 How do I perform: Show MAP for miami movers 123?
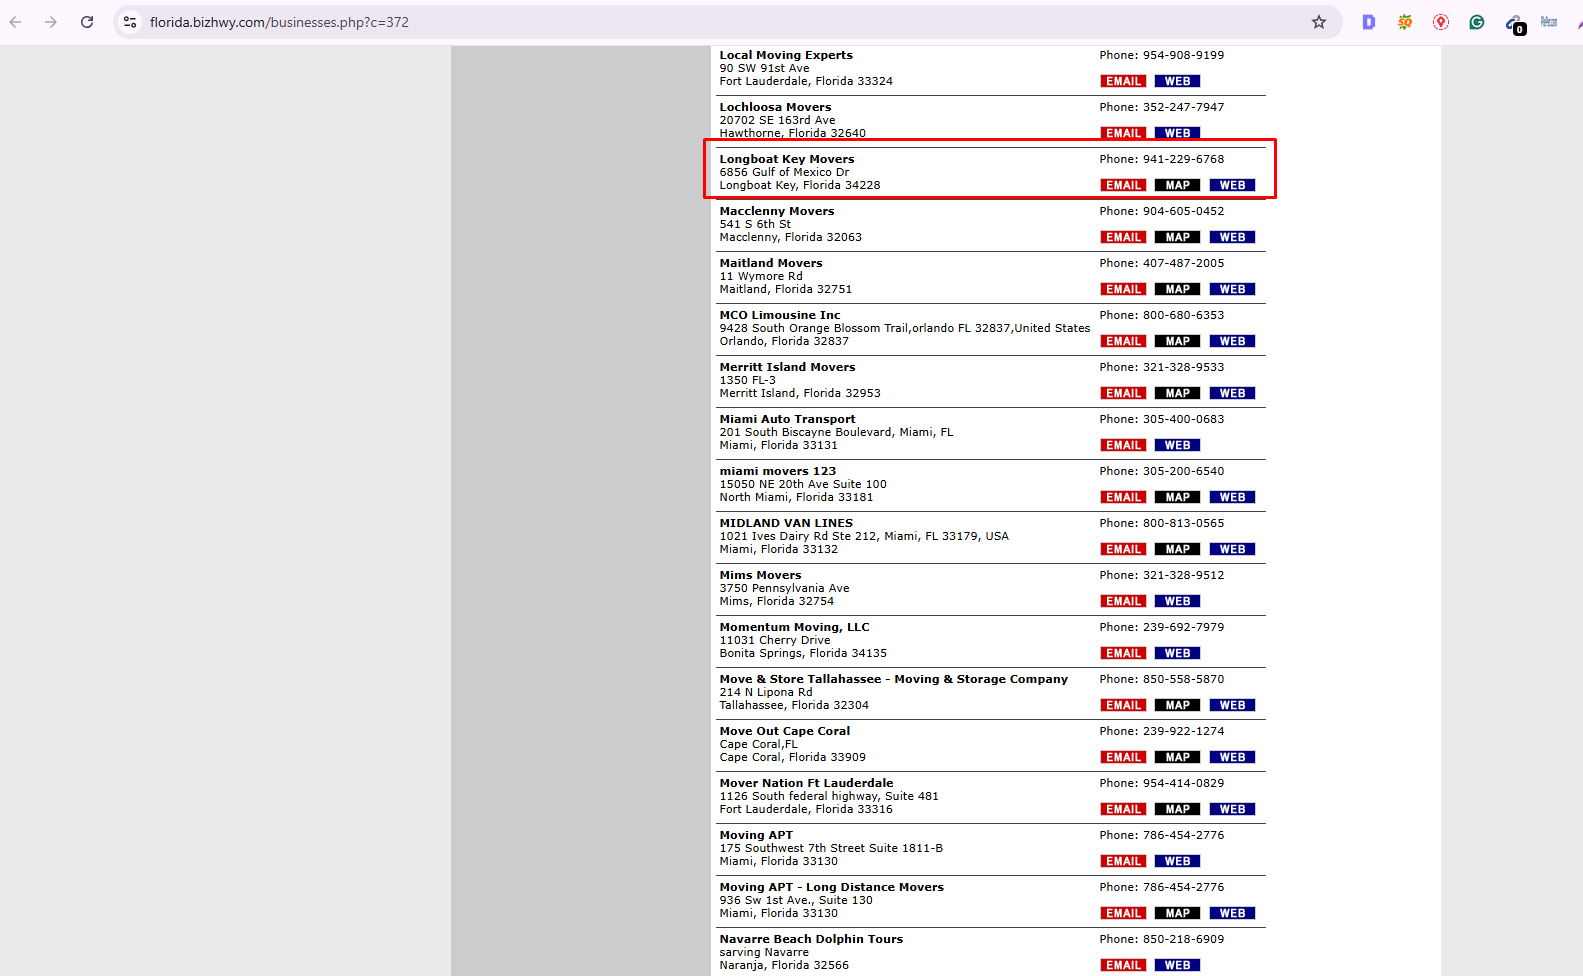tap(1177, 498)
